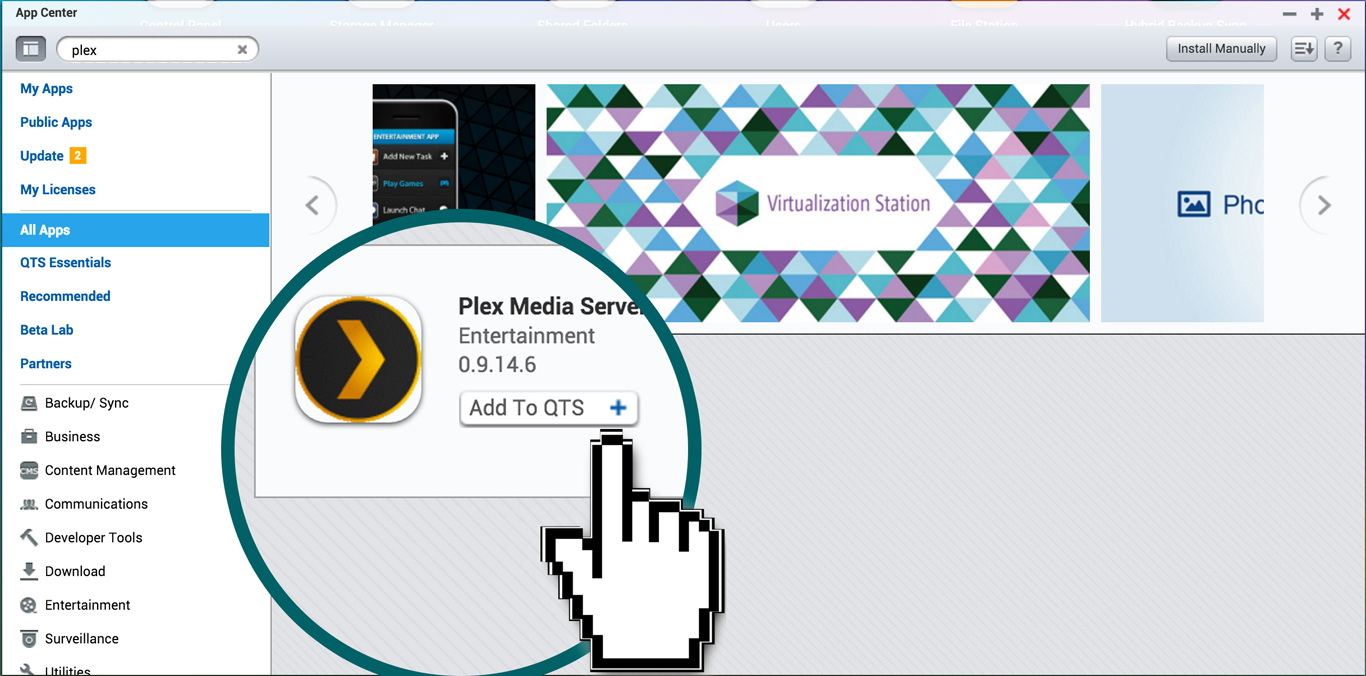Open the Beta Lab section
The height and width of the screenshot is (676, 1366).
click(x=47, y=330)
